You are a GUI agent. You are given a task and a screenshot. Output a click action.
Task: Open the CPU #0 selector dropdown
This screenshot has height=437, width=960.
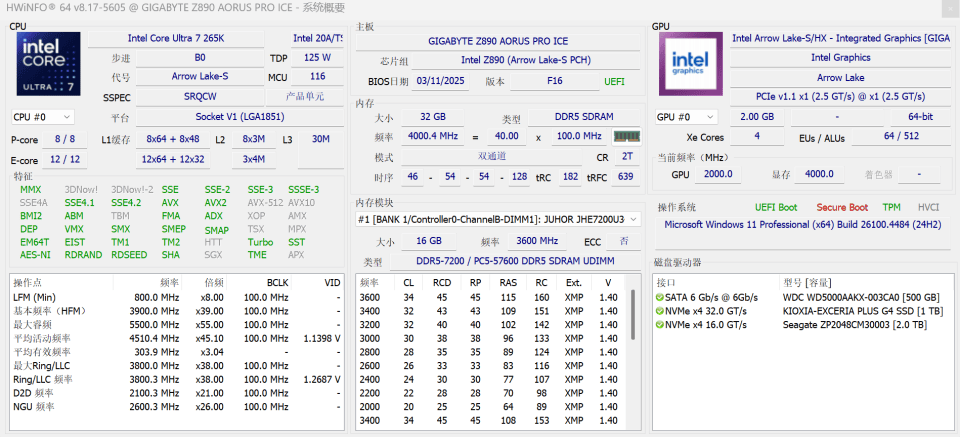[x=42, y=117]
